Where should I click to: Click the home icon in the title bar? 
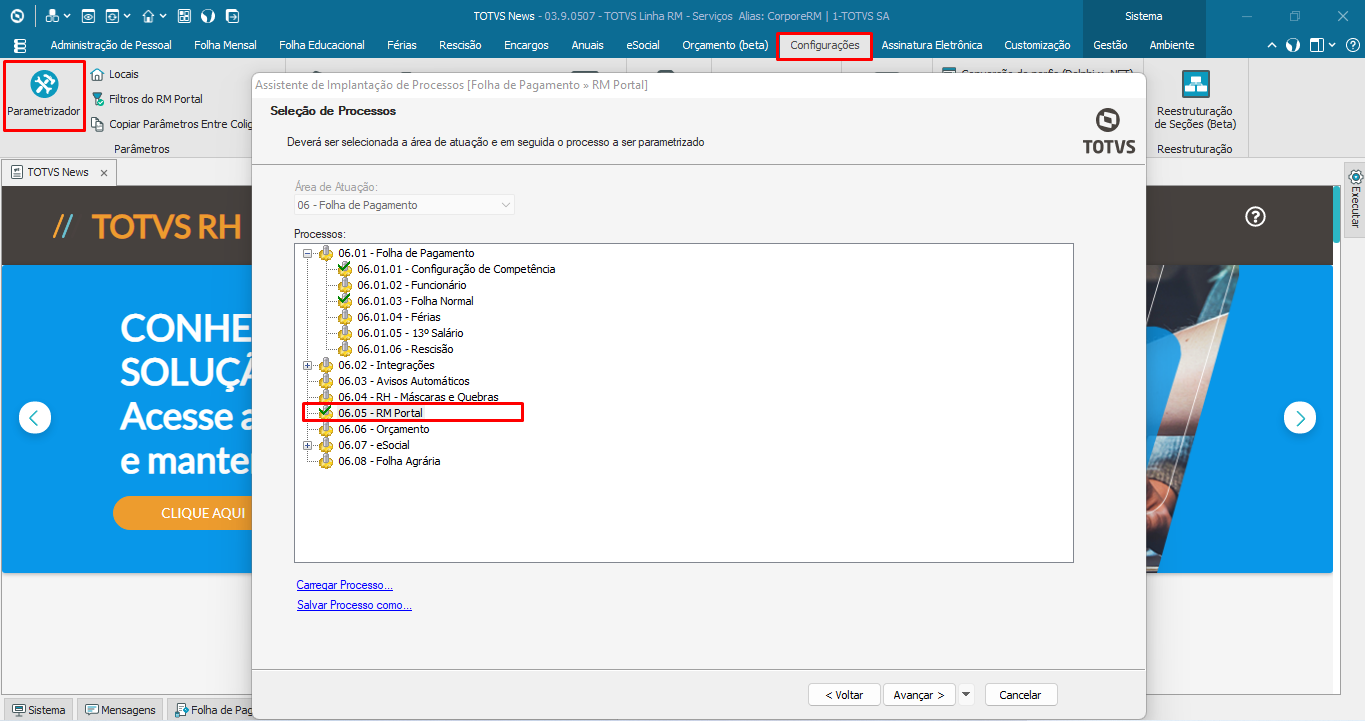tap(148, 16)
